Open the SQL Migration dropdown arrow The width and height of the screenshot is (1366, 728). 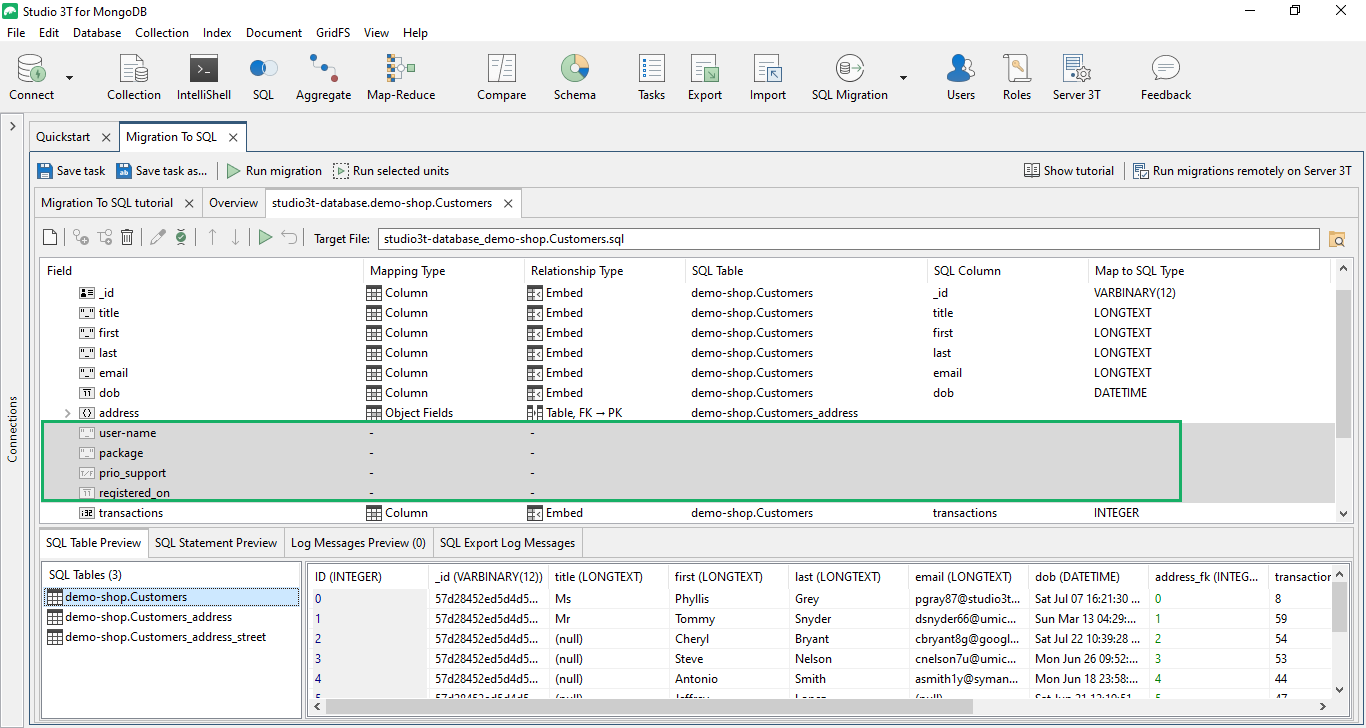pos(902,77)
